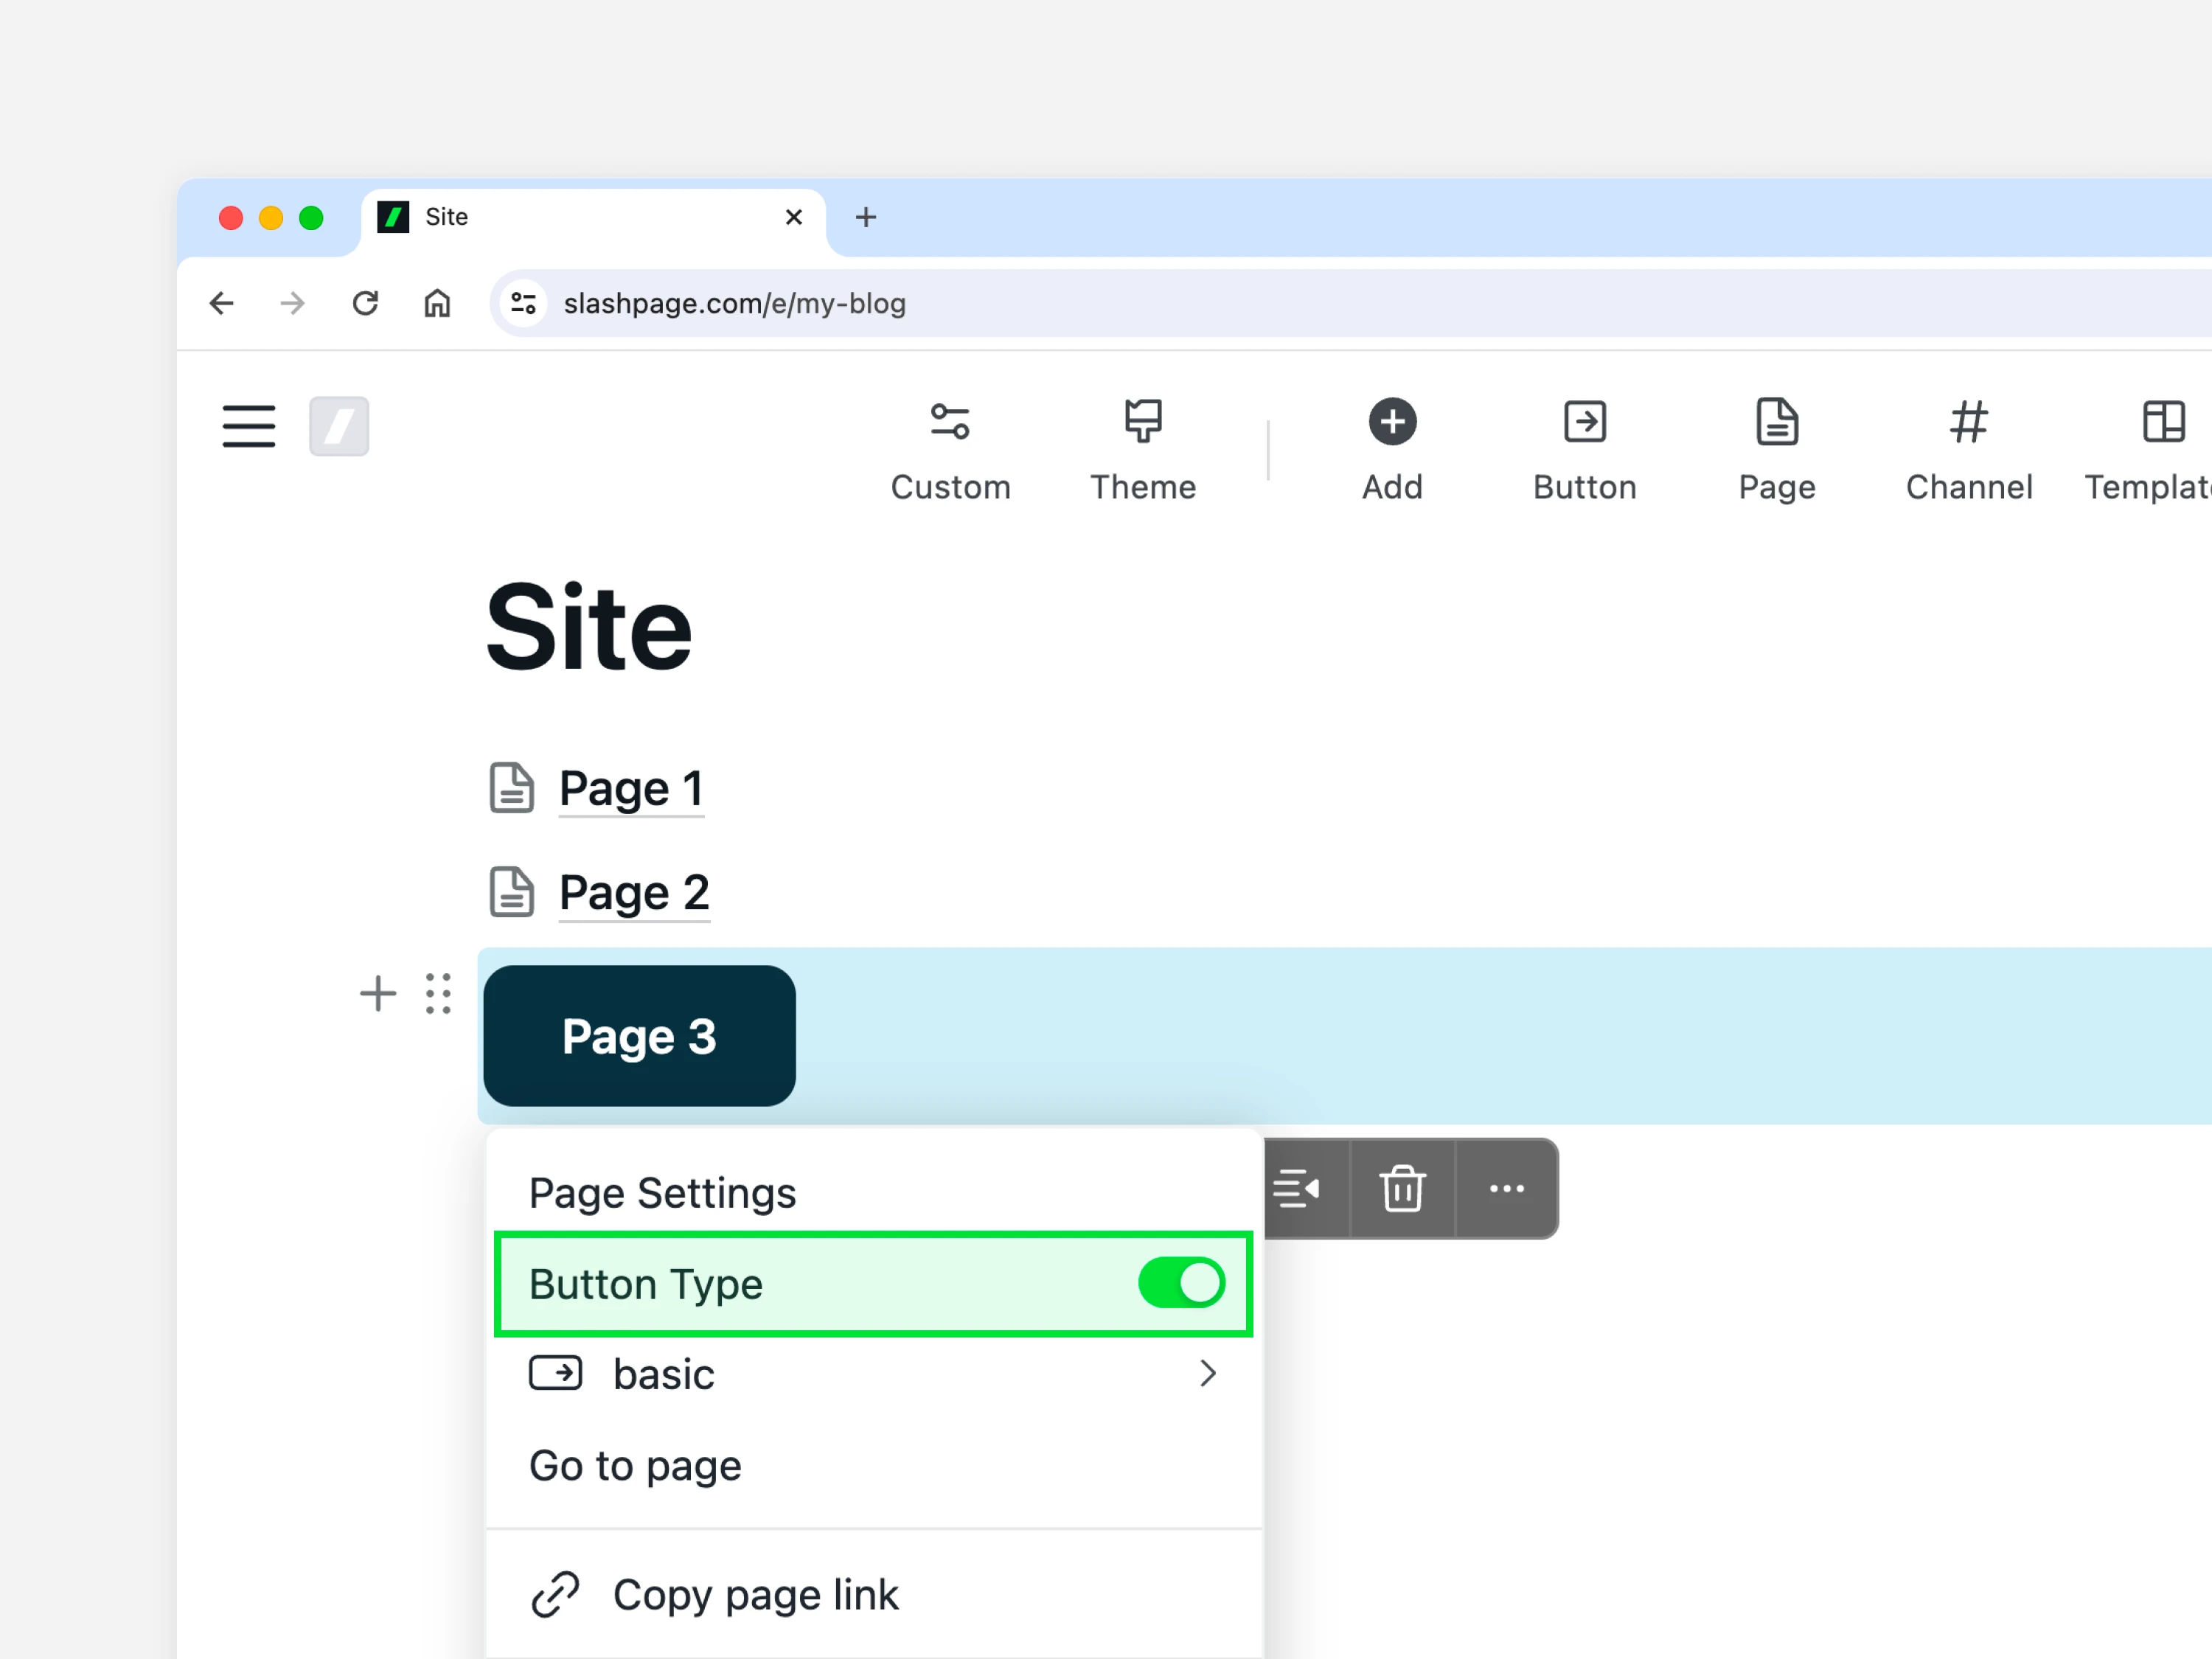2212x1659 pixels.
Task: Click the Page 2 document icon
Action: point(511,892)
